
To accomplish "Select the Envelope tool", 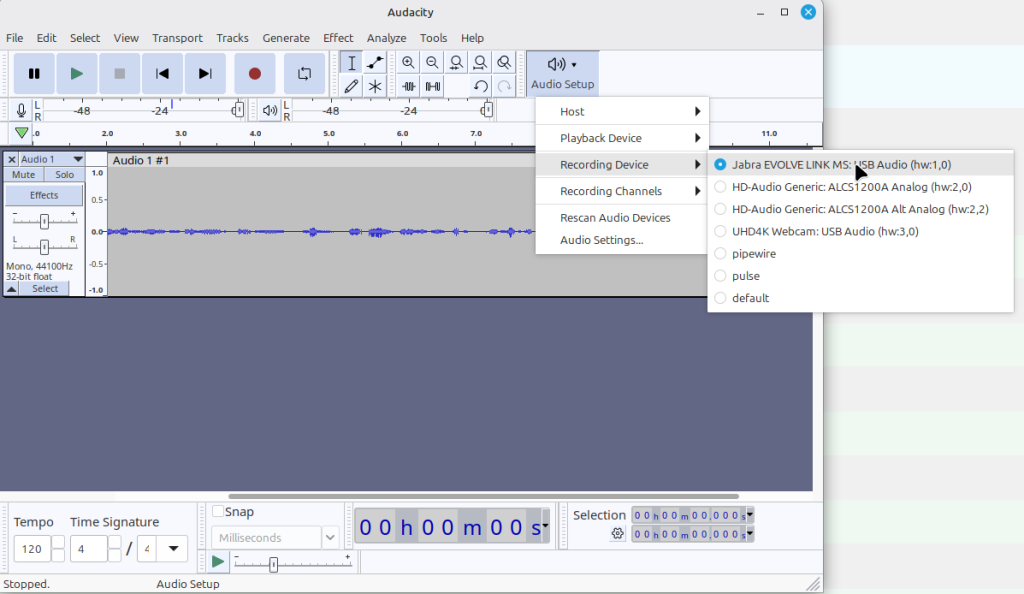I will 375,63.
